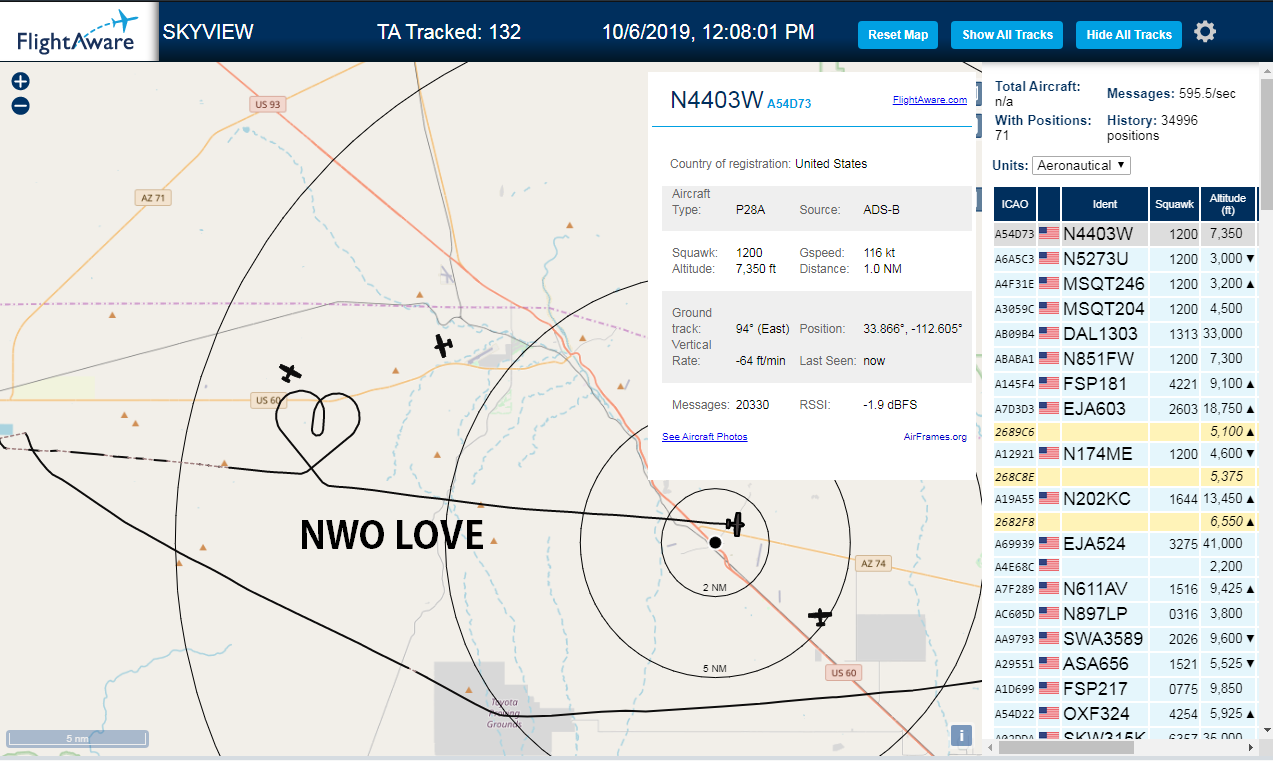1273x761 pixels.
Task: Click the US flag in the MSQT246 row
Action: (1049, 284)
